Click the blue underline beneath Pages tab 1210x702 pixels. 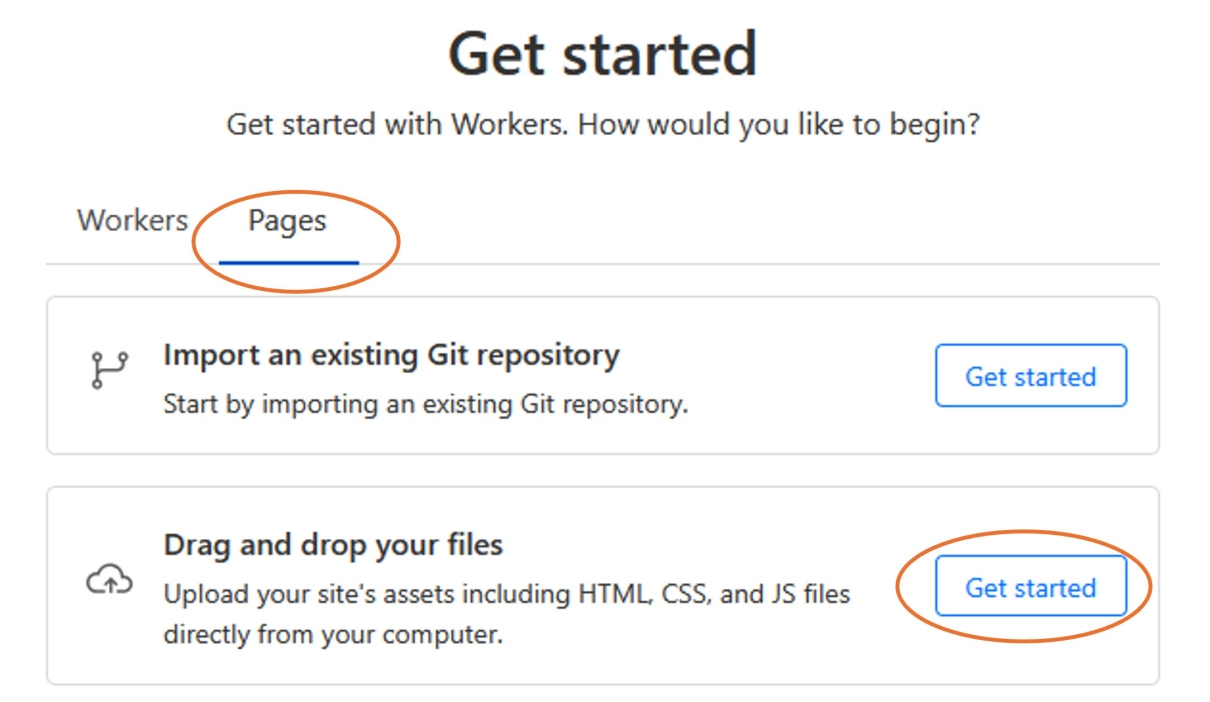click(x=289, y=263)
